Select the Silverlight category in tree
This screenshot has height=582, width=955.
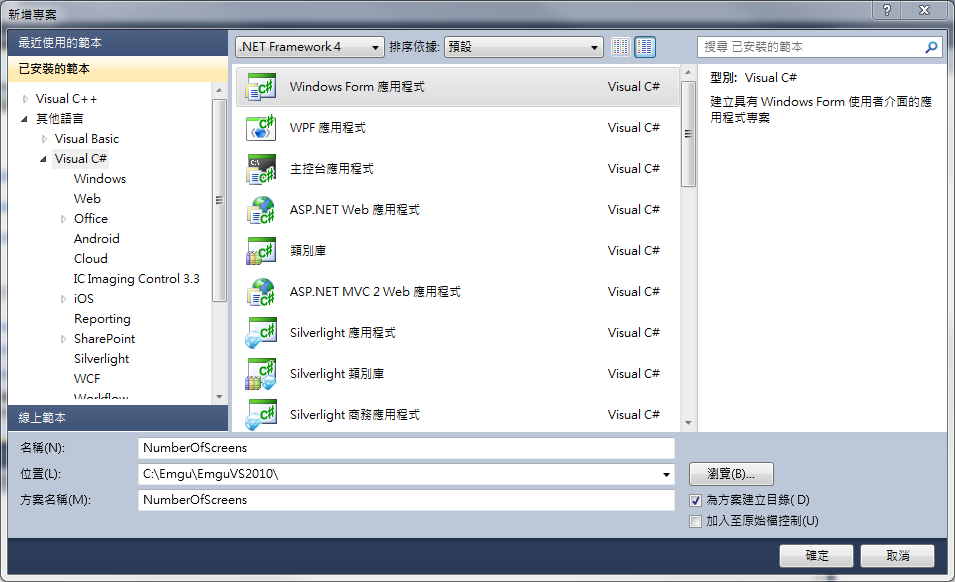coord(102,359)
